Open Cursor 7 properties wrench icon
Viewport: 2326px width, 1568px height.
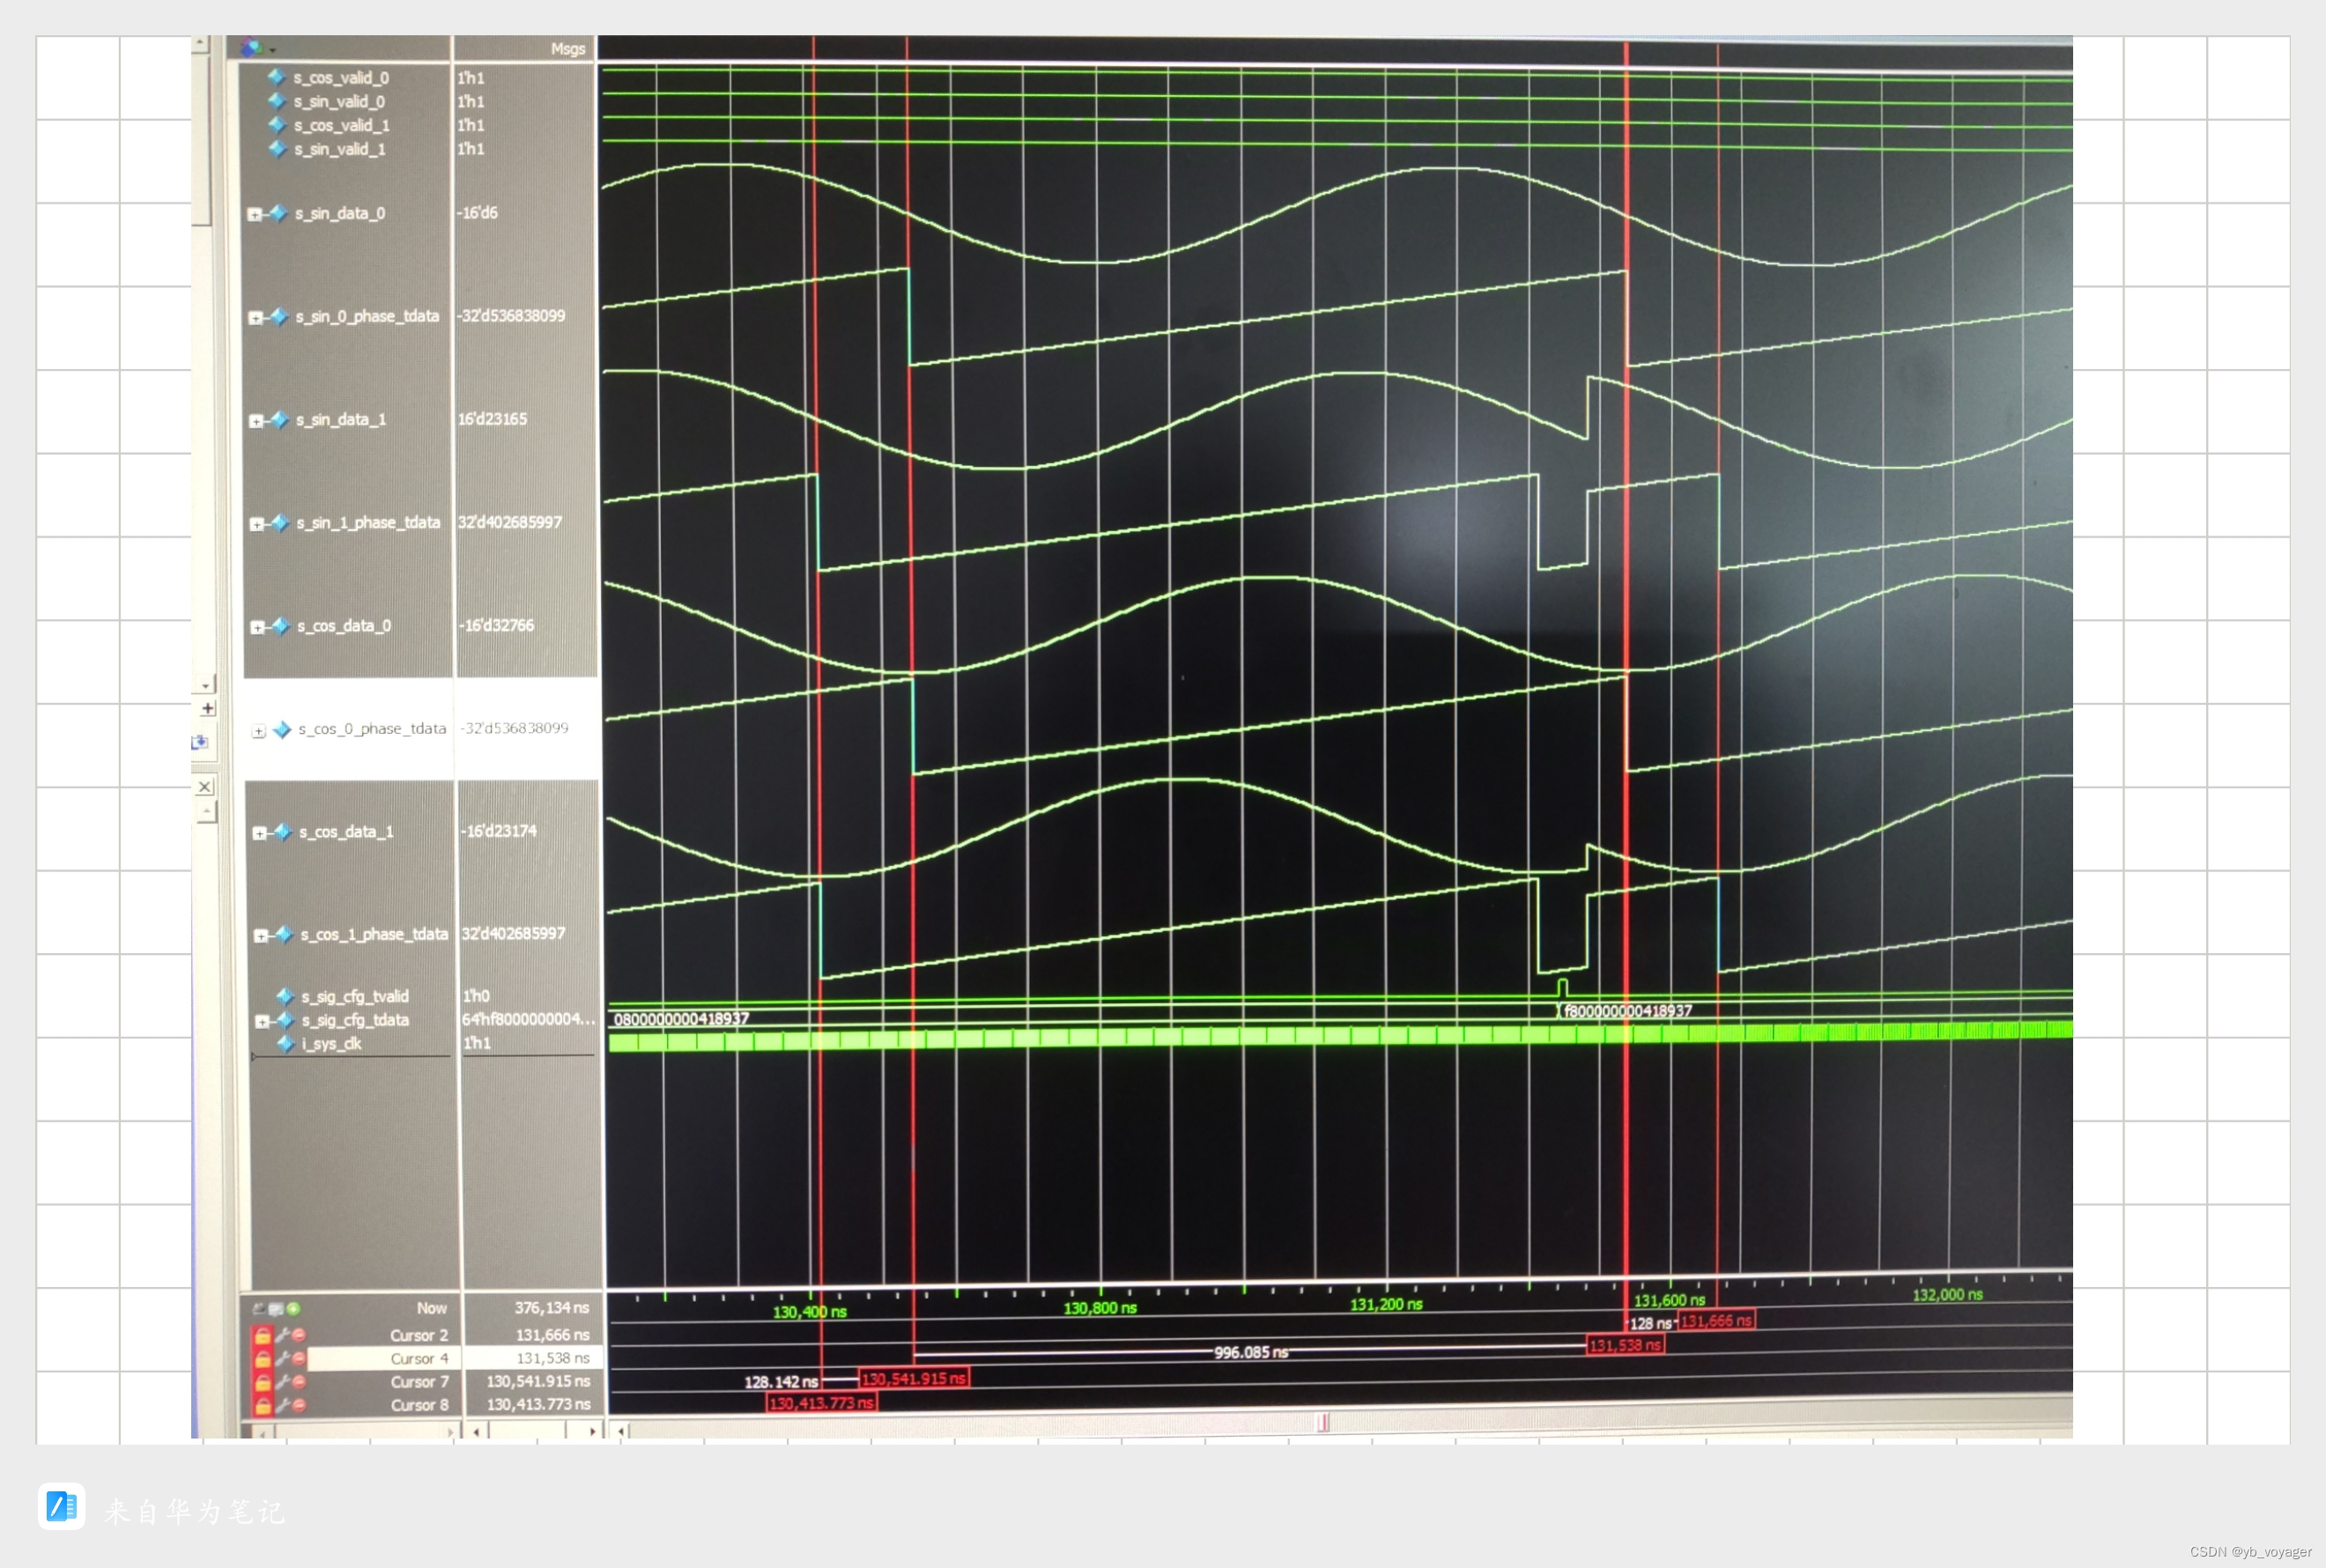(x=282, y=1382)
